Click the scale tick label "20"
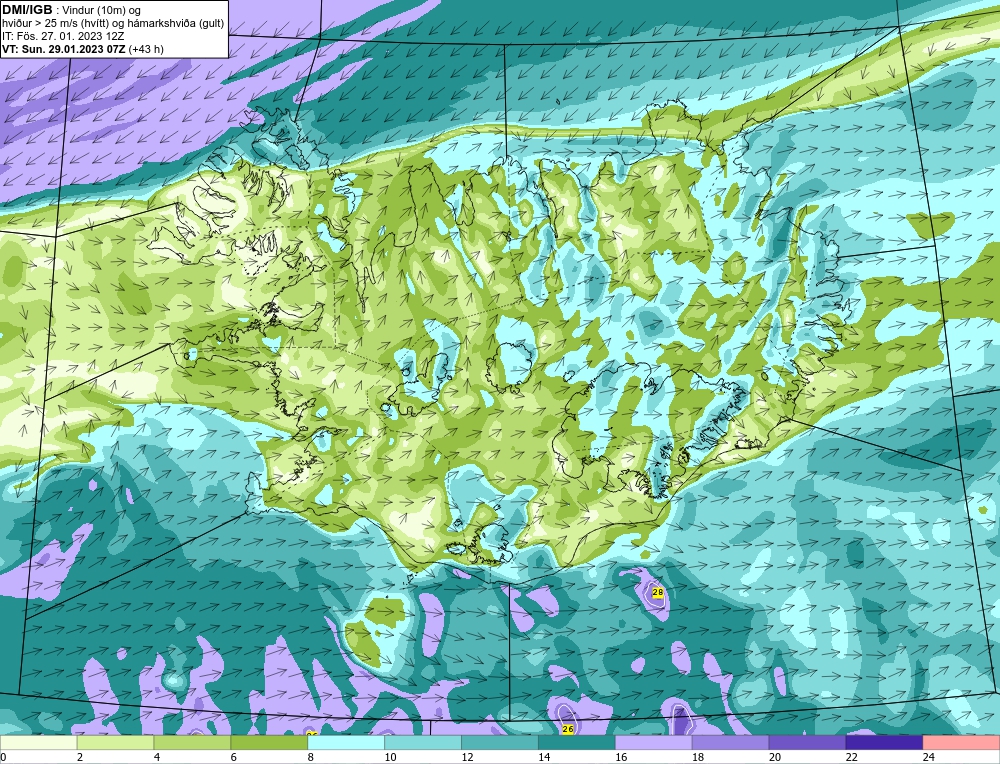The width and height of the screenshot is (1000, 764). point(775,757)
